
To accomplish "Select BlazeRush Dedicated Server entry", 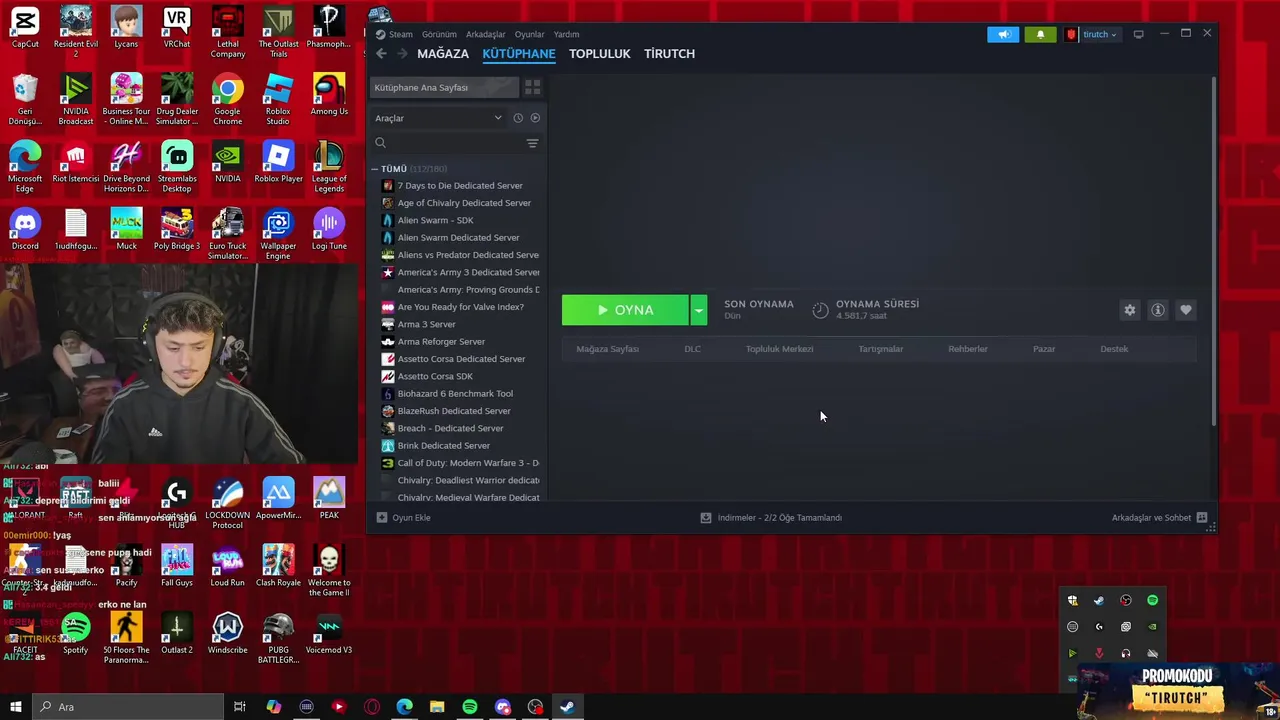I will pos(460,411).
